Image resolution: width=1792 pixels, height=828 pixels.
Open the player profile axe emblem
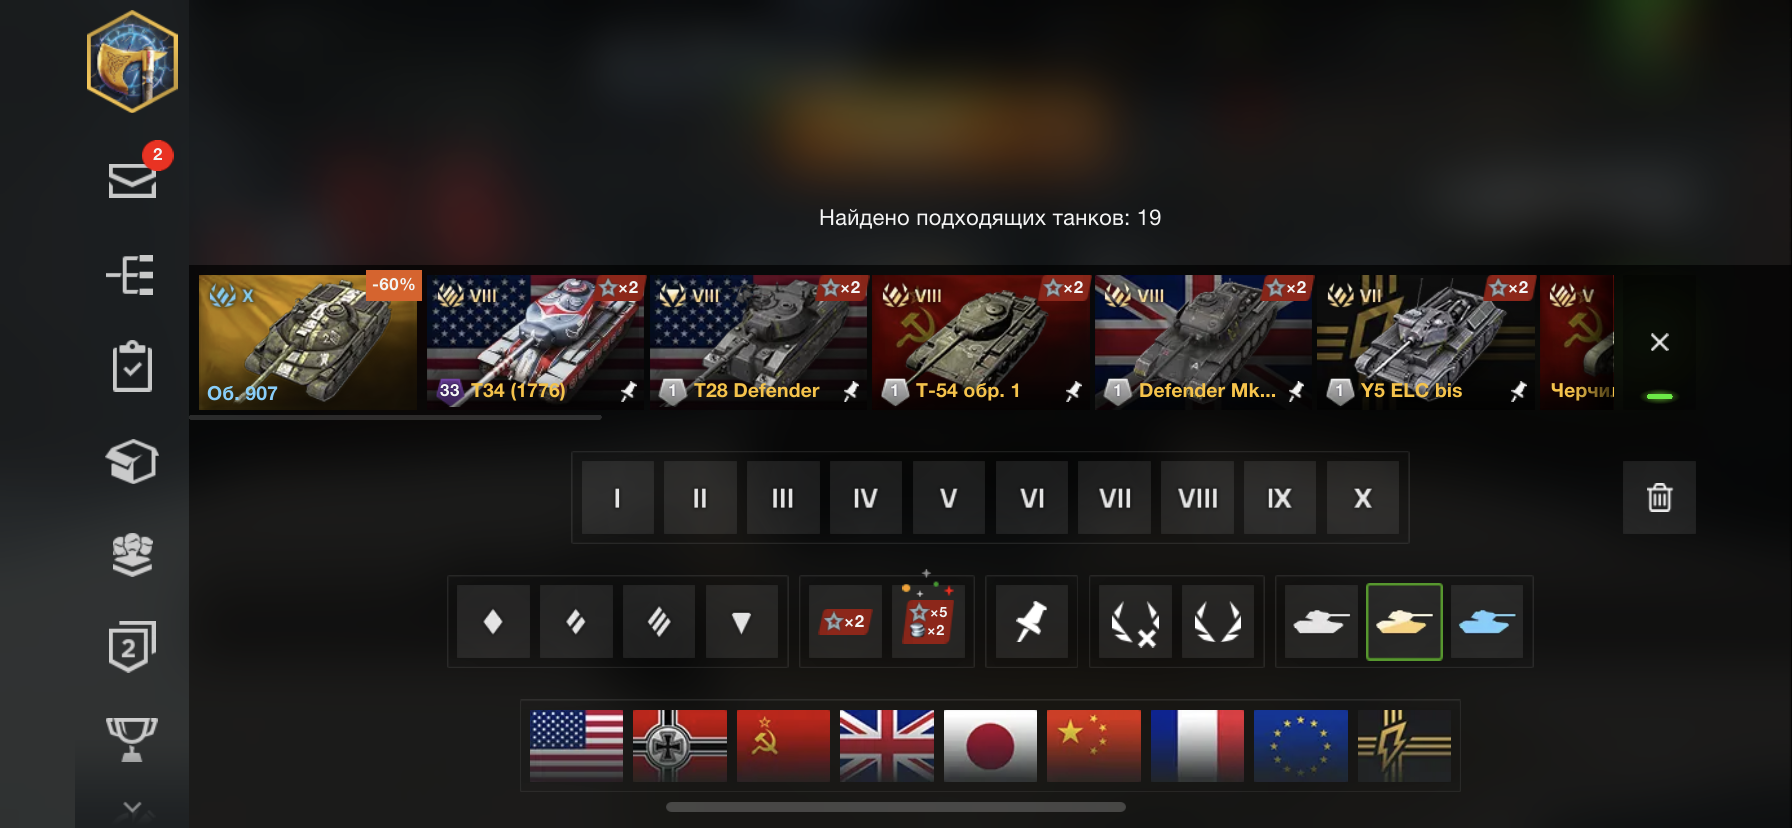(x=132, y=61)
